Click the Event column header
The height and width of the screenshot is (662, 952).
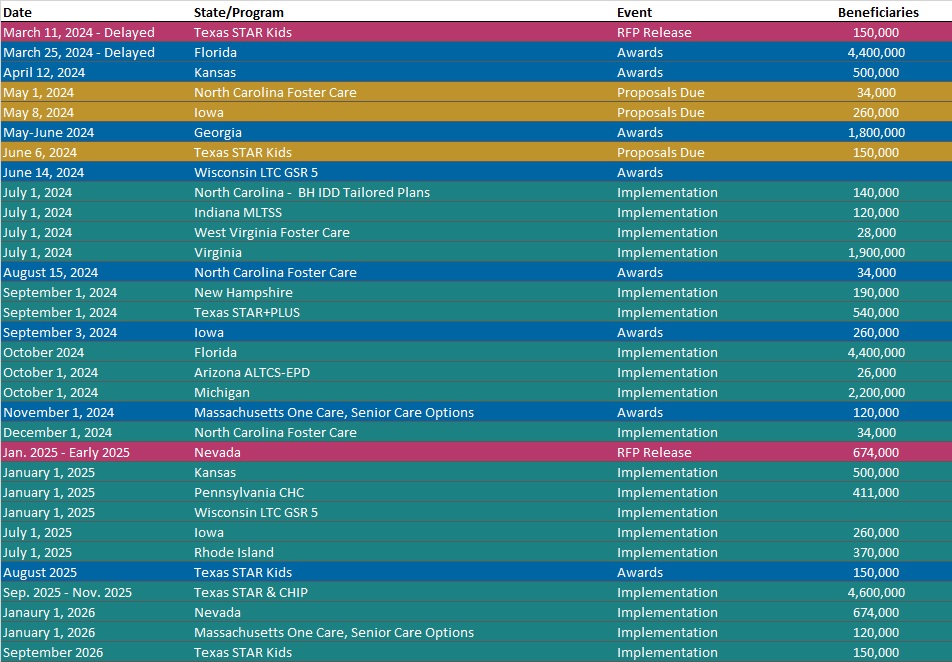click(634, 12)
